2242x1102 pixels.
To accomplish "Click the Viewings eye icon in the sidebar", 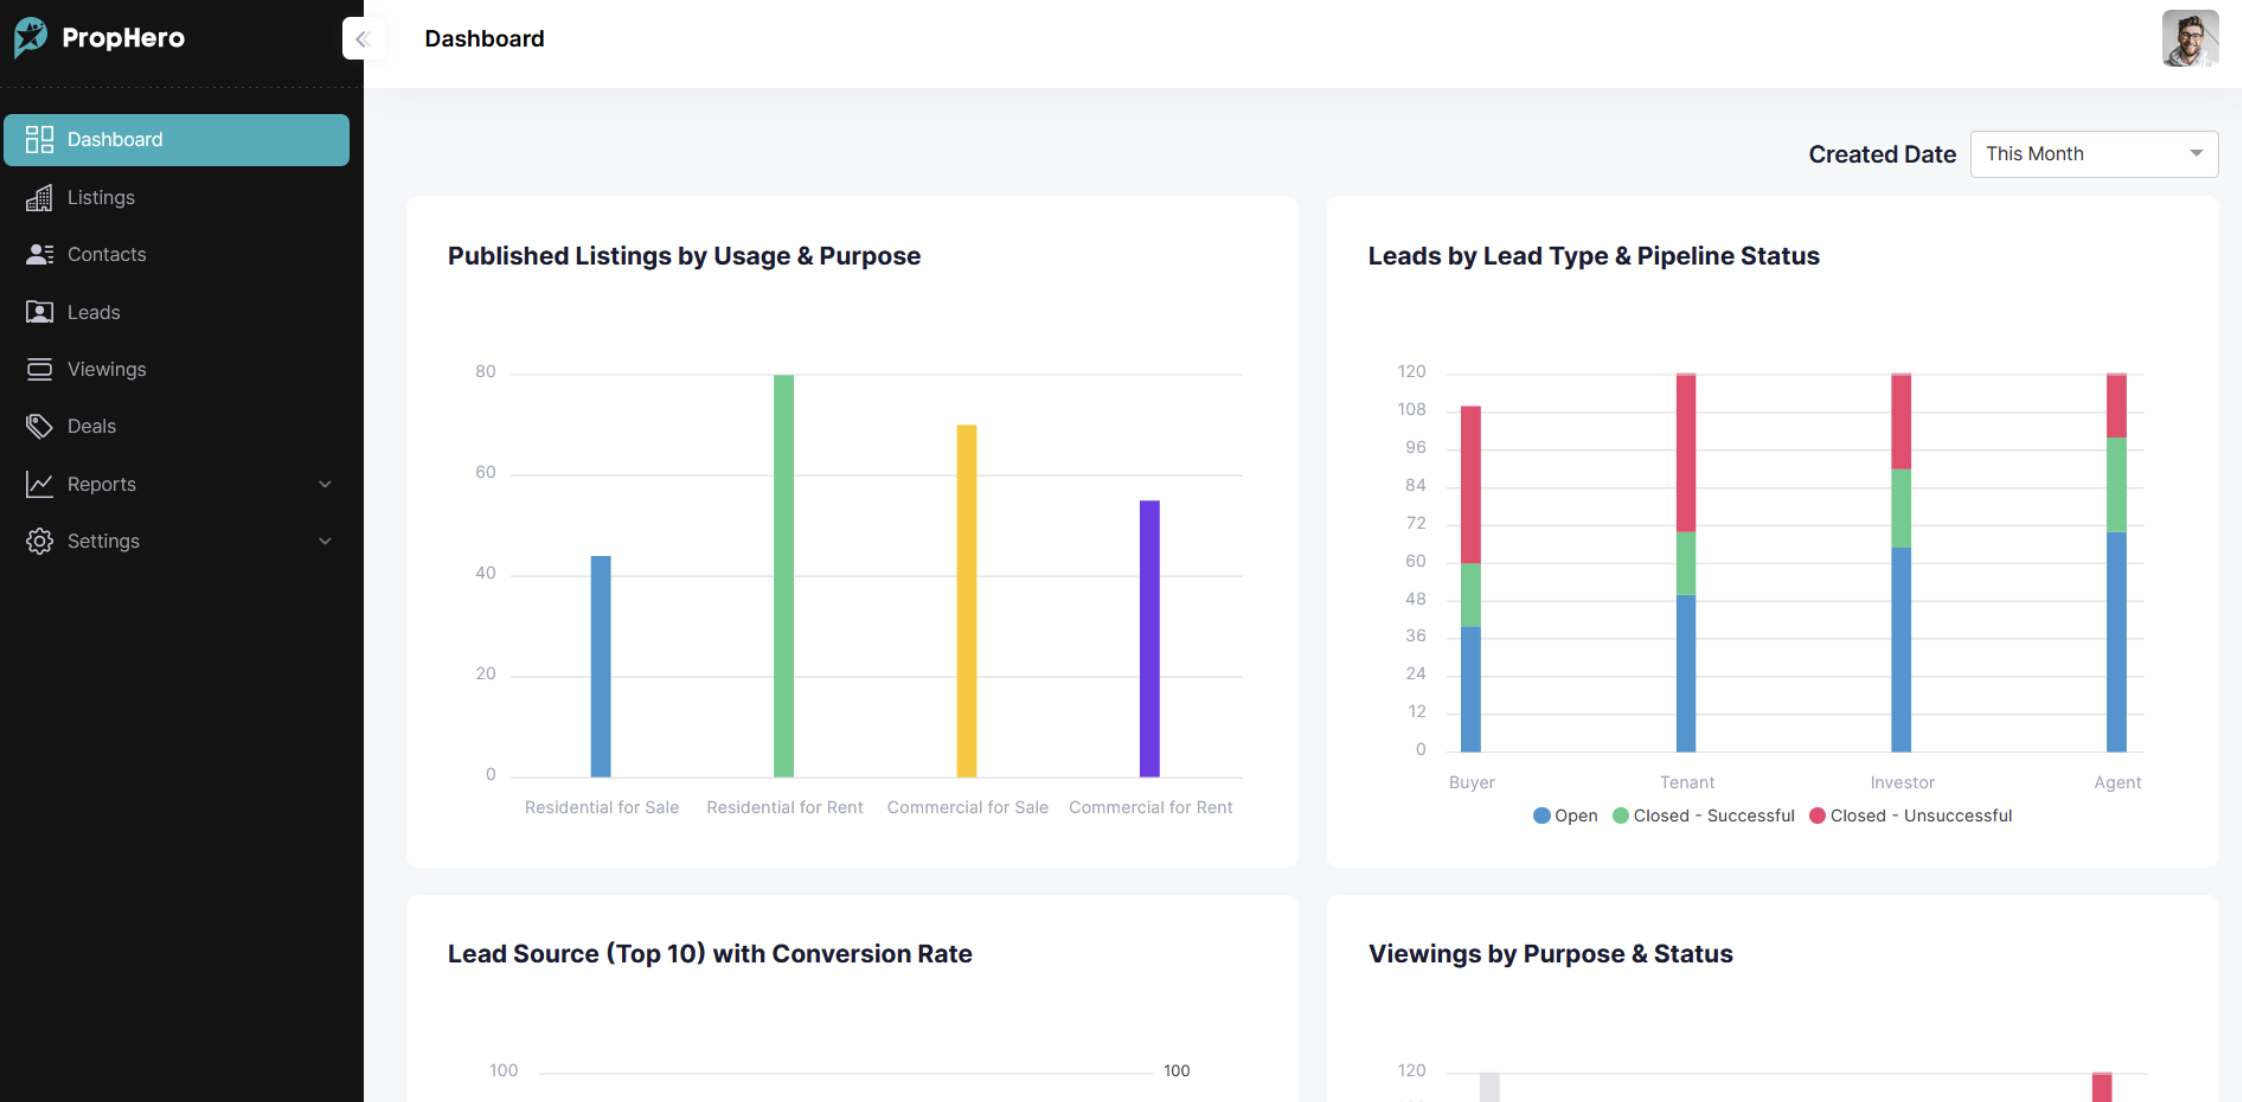I will [39, 368].
